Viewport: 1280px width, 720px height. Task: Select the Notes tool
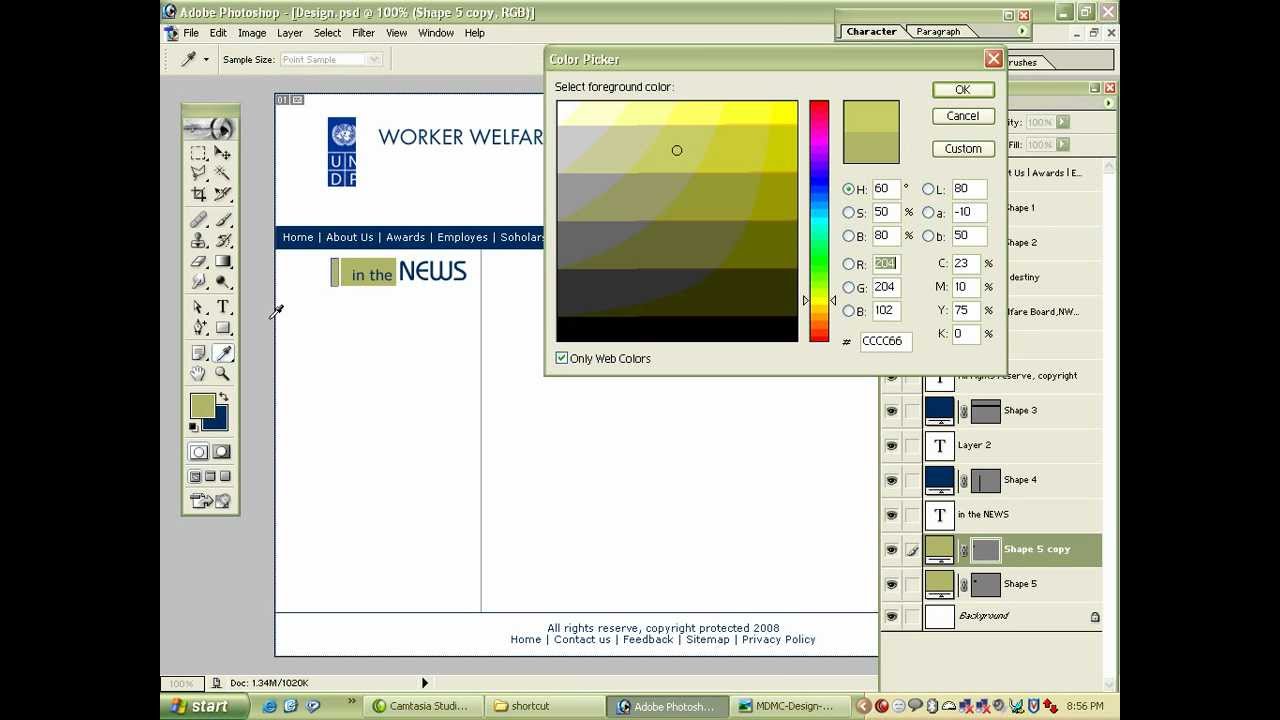pyautogui.click(x=198, y=353)
